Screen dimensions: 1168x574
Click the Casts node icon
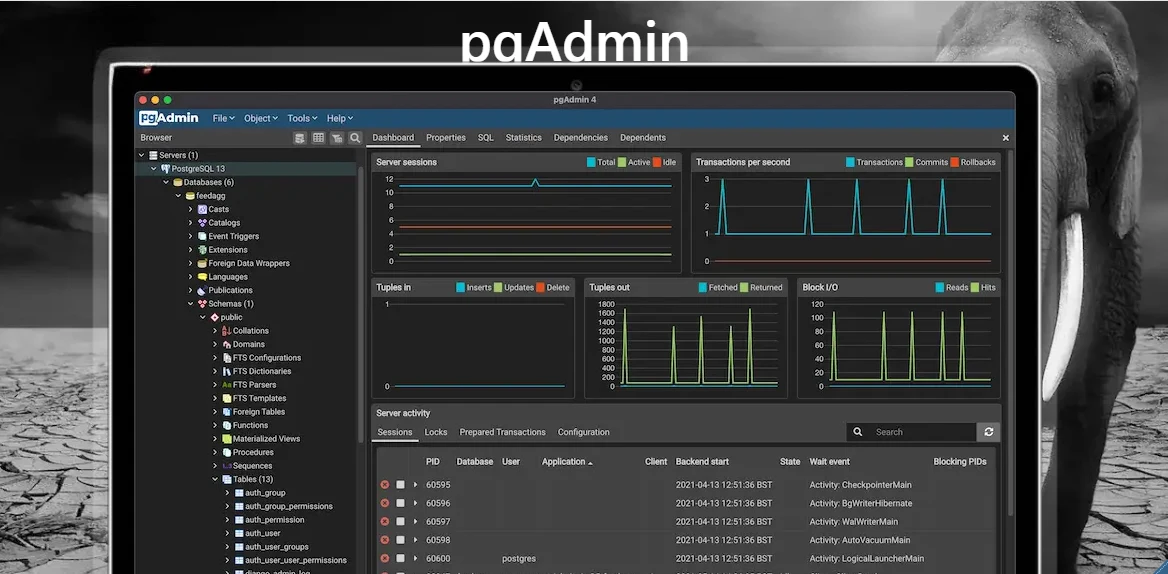click(x=202, y=209)
